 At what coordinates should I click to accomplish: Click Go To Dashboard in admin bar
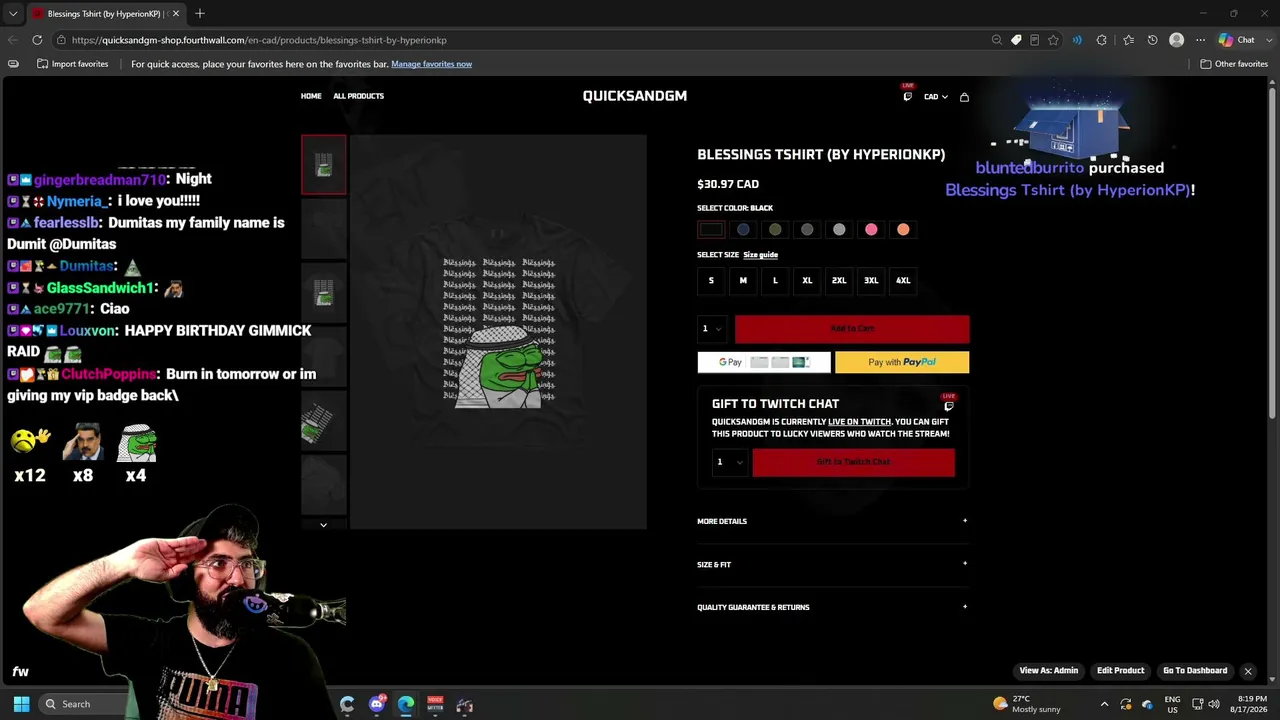coord(1195,671)
